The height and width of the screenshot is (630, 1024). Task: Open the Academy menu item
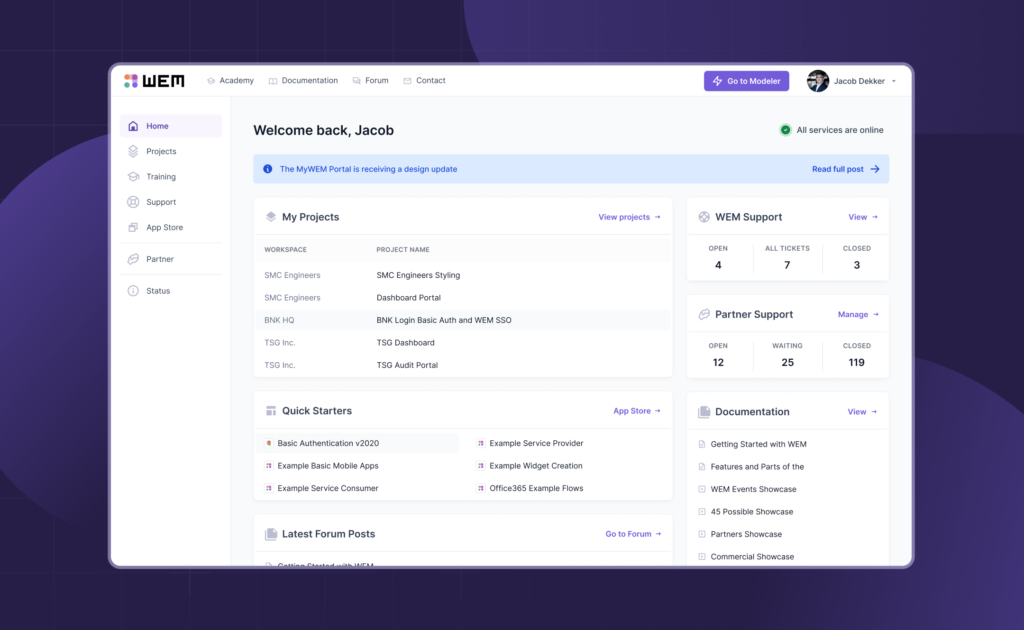[230, 81]
